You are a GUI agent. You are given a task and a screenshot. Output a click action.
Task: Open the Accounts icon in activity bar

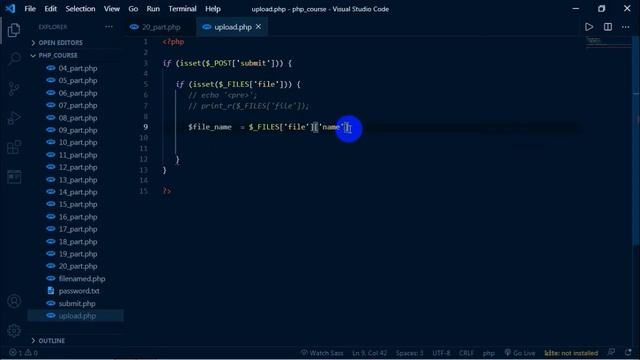14,301
